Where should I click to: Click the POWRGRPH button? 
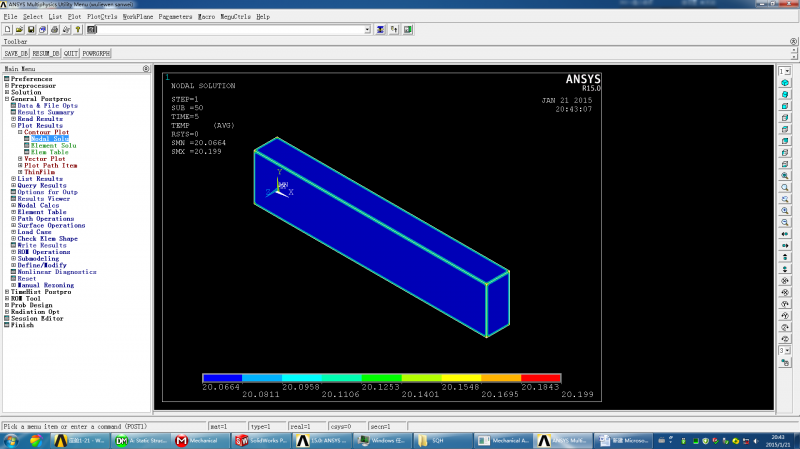[96, 54]
